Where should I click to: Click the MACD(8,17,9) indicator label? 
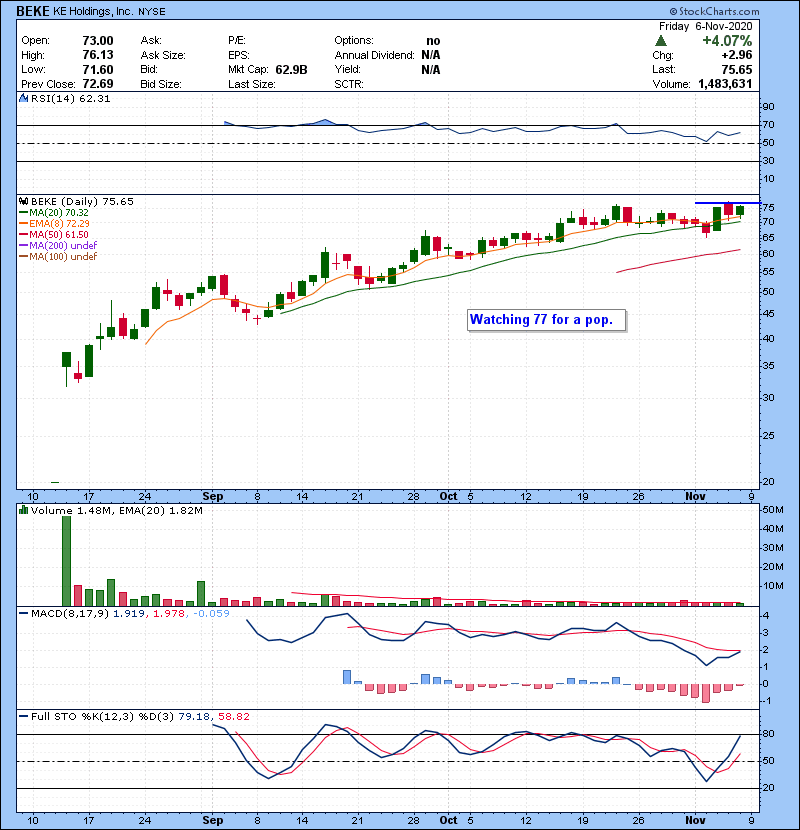pos(70,614)
